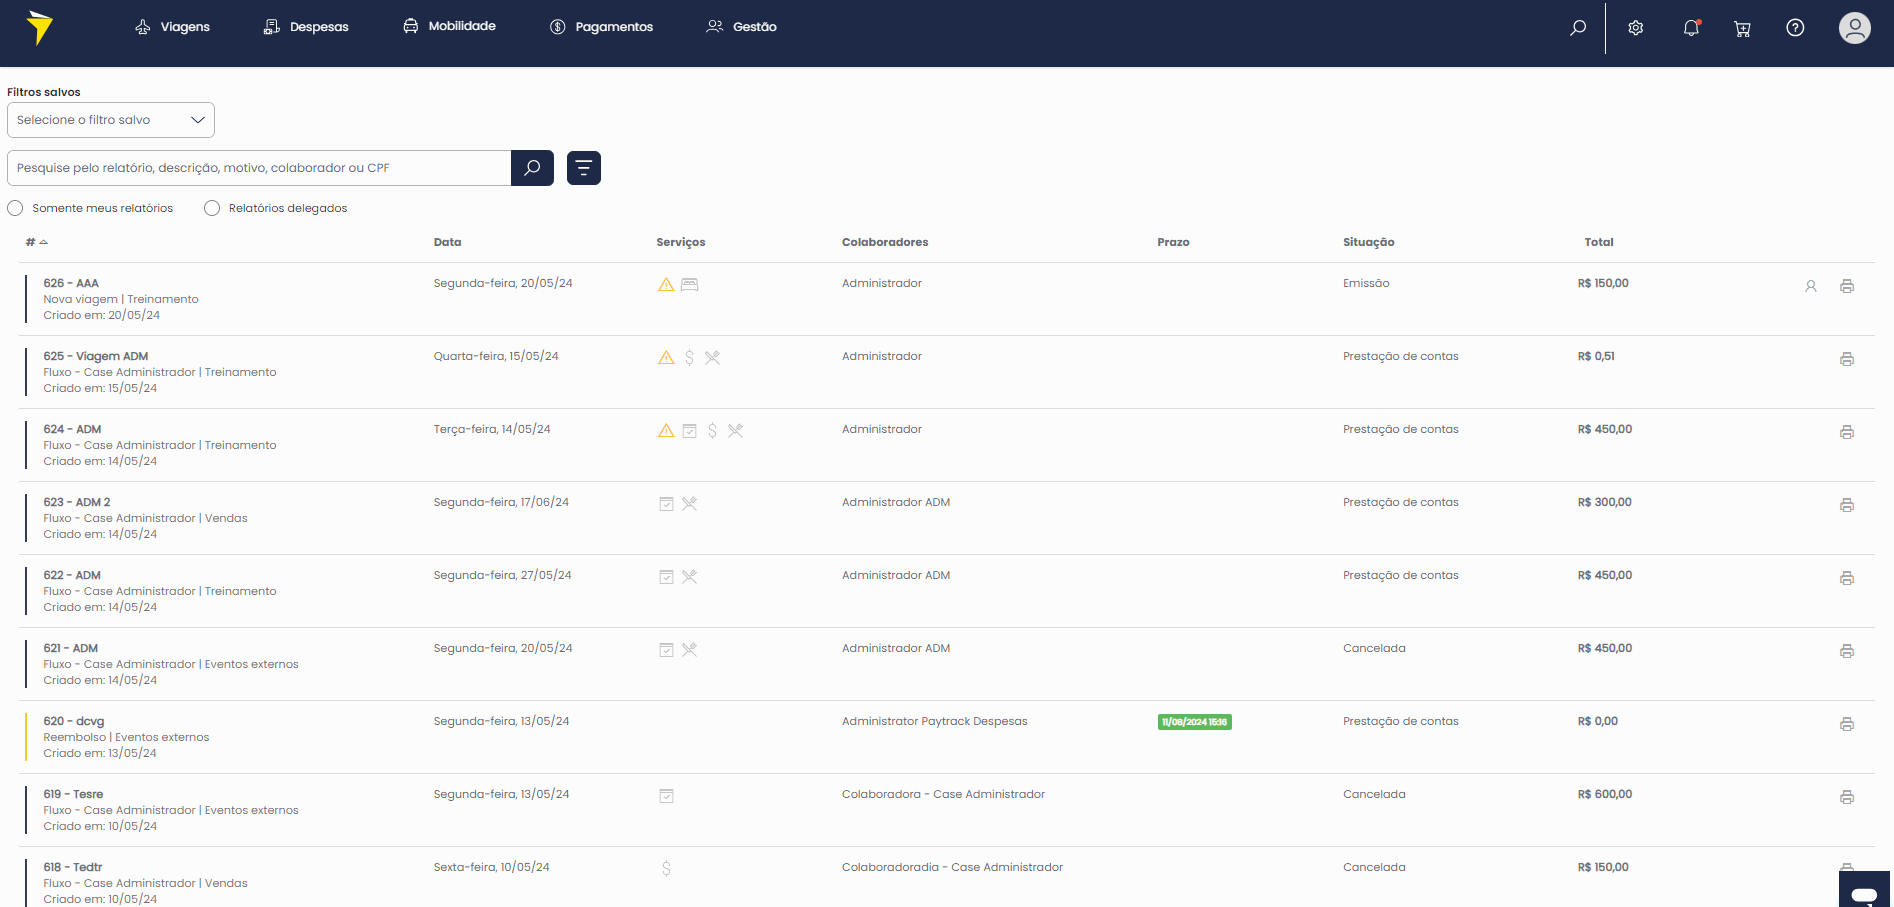Open report 625 - Viagem ADM

96,356
